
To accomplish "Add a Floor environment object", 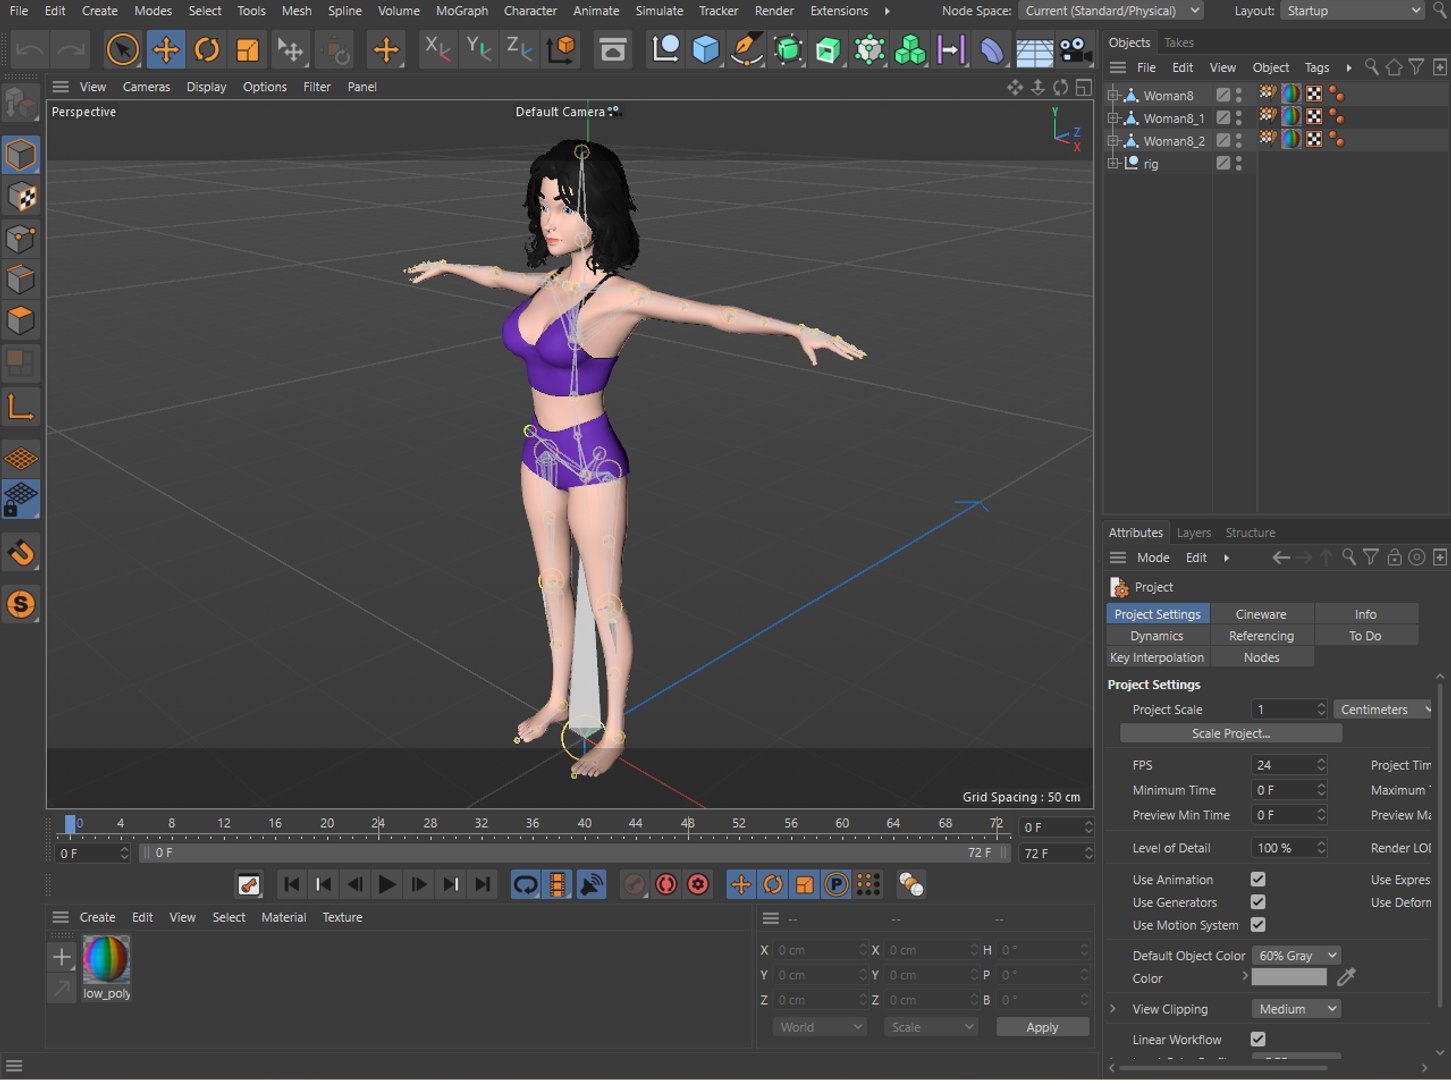I will 1034,49.
